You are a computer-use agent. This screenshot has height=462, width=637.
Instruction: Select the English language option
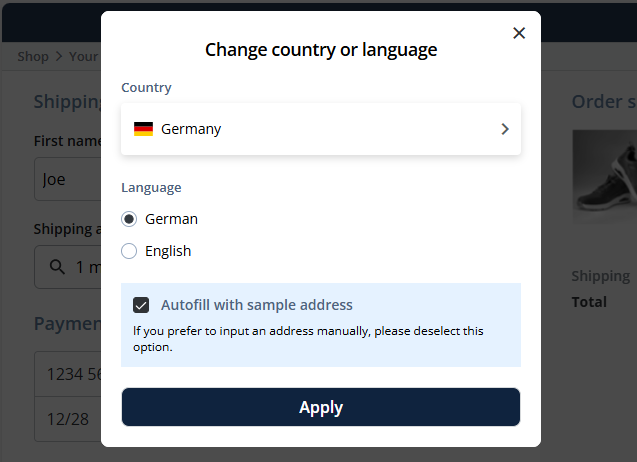129,251
